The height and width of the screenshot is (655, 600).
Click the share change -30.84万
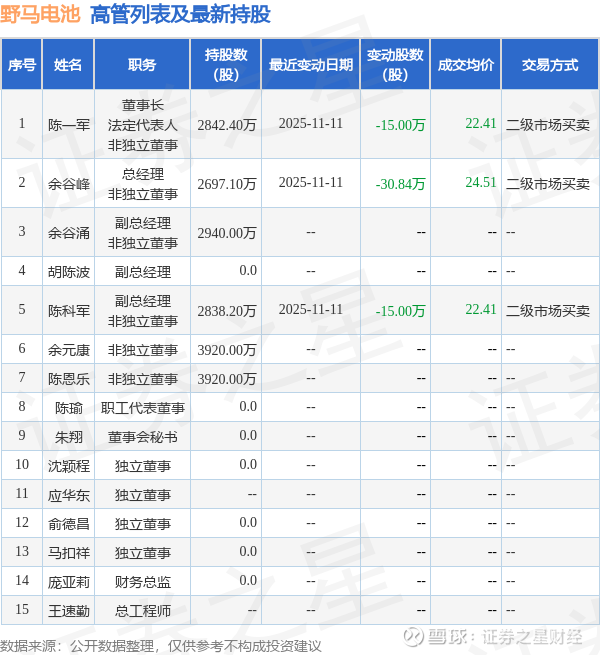[x=400, y=183]
